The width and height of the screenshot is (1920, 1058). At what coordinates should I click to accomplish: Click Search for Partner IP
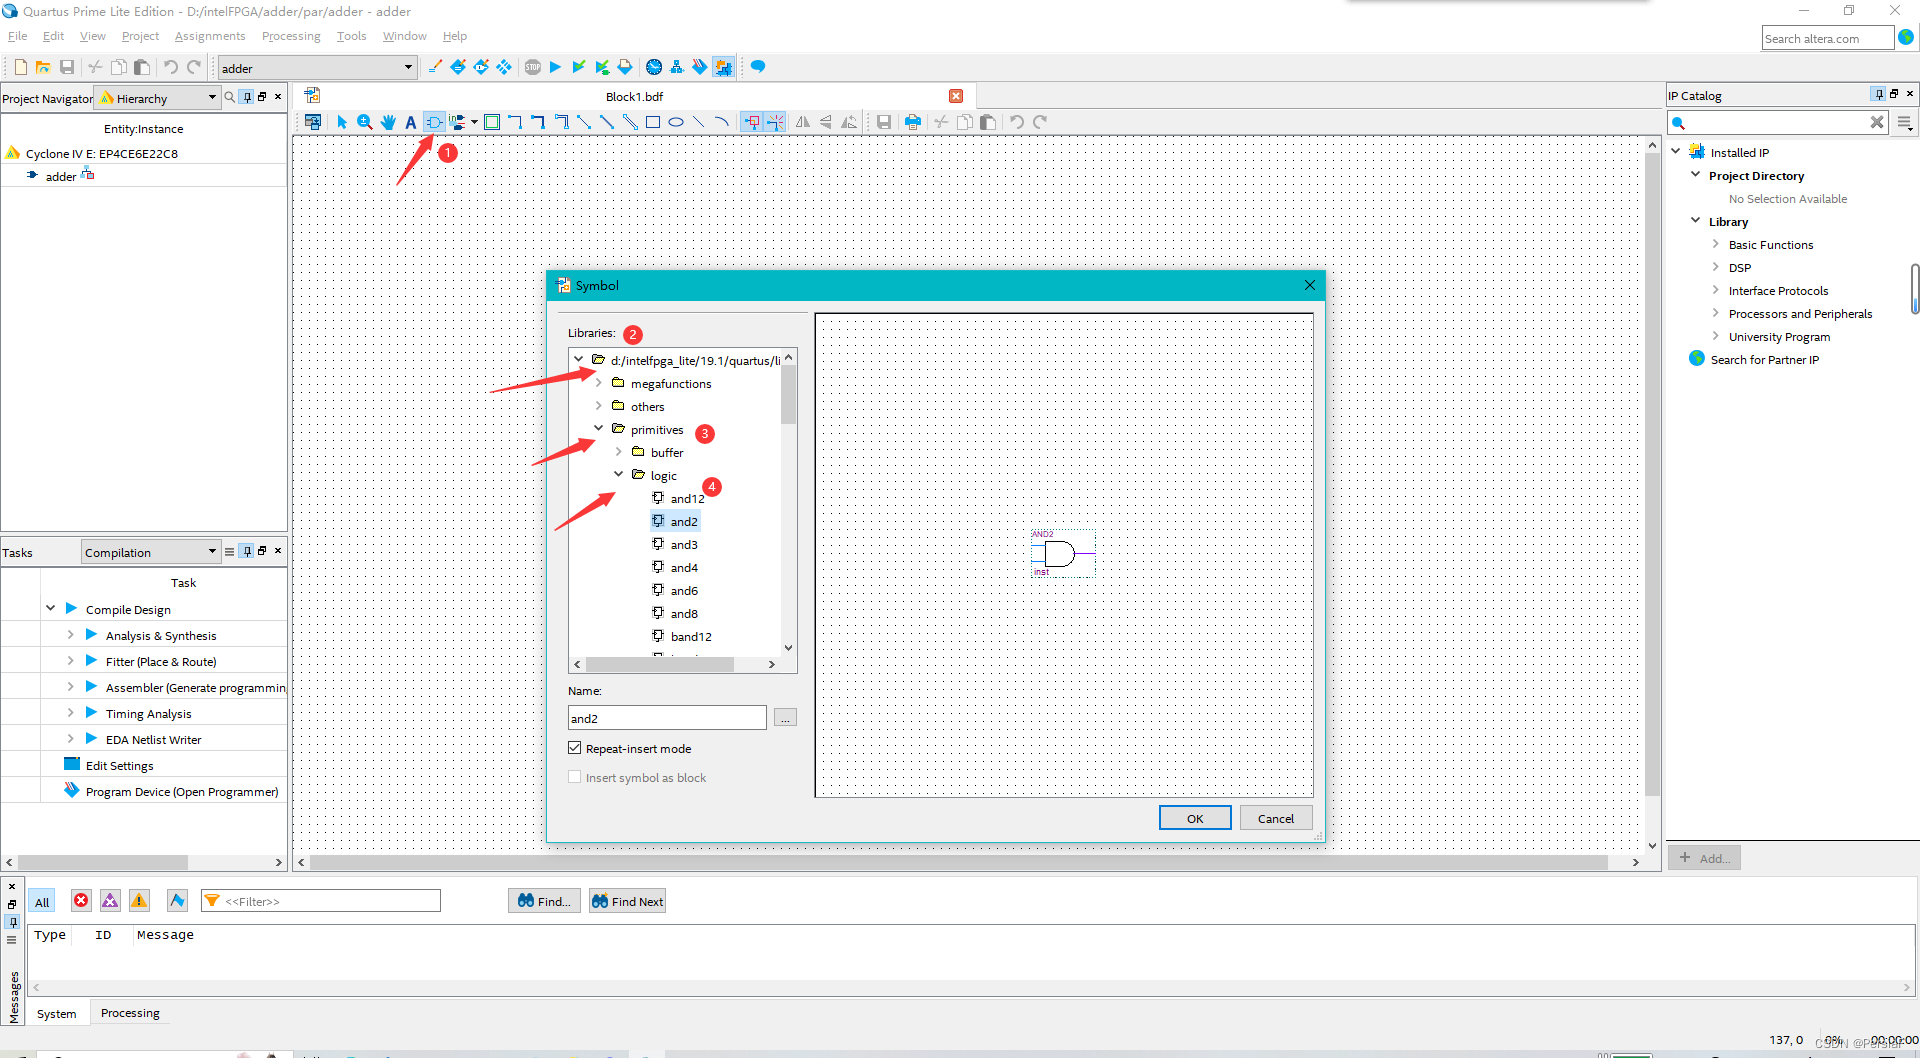[1764, 360]
